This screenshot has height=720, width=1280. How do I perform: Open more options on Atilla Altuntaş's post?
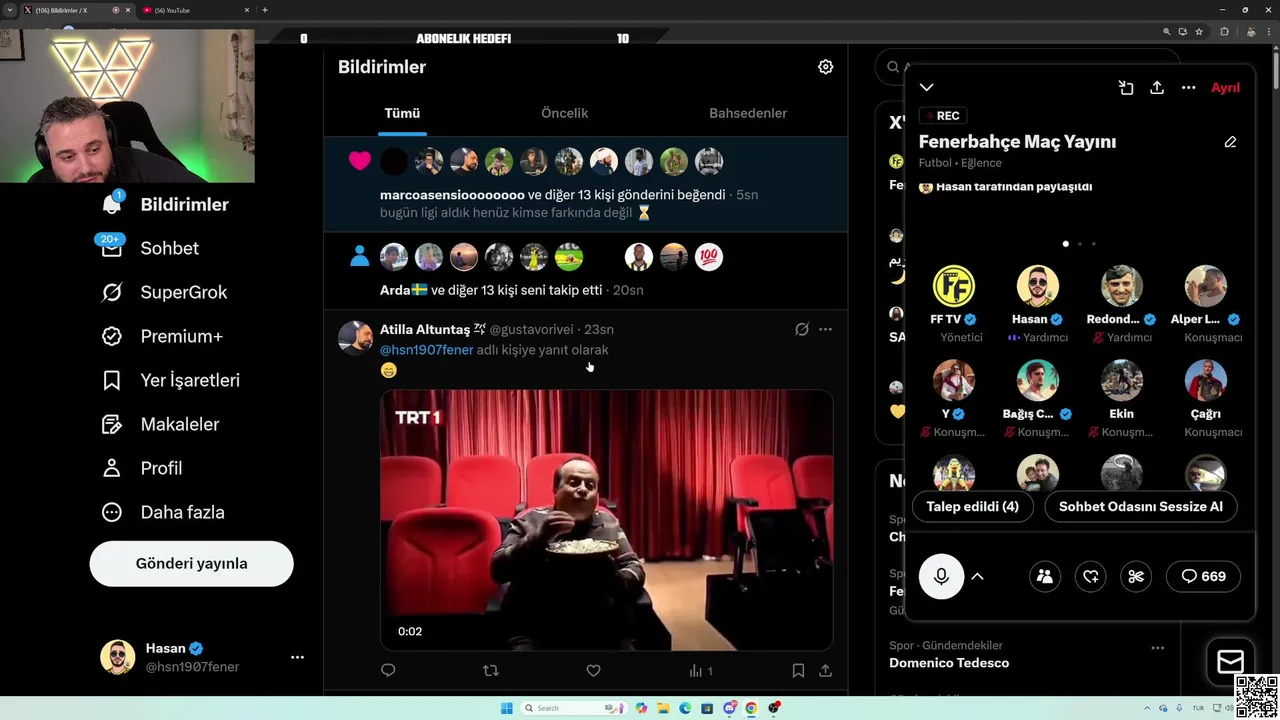pos(825,329)
